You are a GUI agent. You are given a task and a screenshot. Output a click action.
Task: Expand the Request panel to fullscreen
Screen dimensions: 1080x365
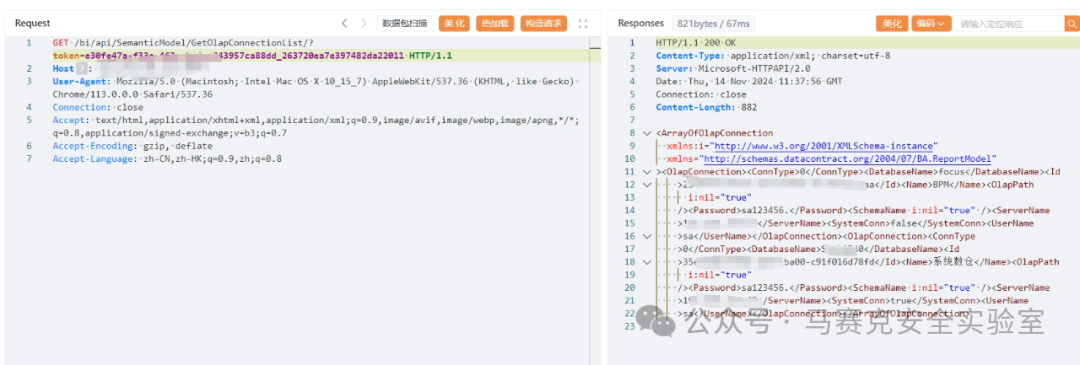pos(583,23)
